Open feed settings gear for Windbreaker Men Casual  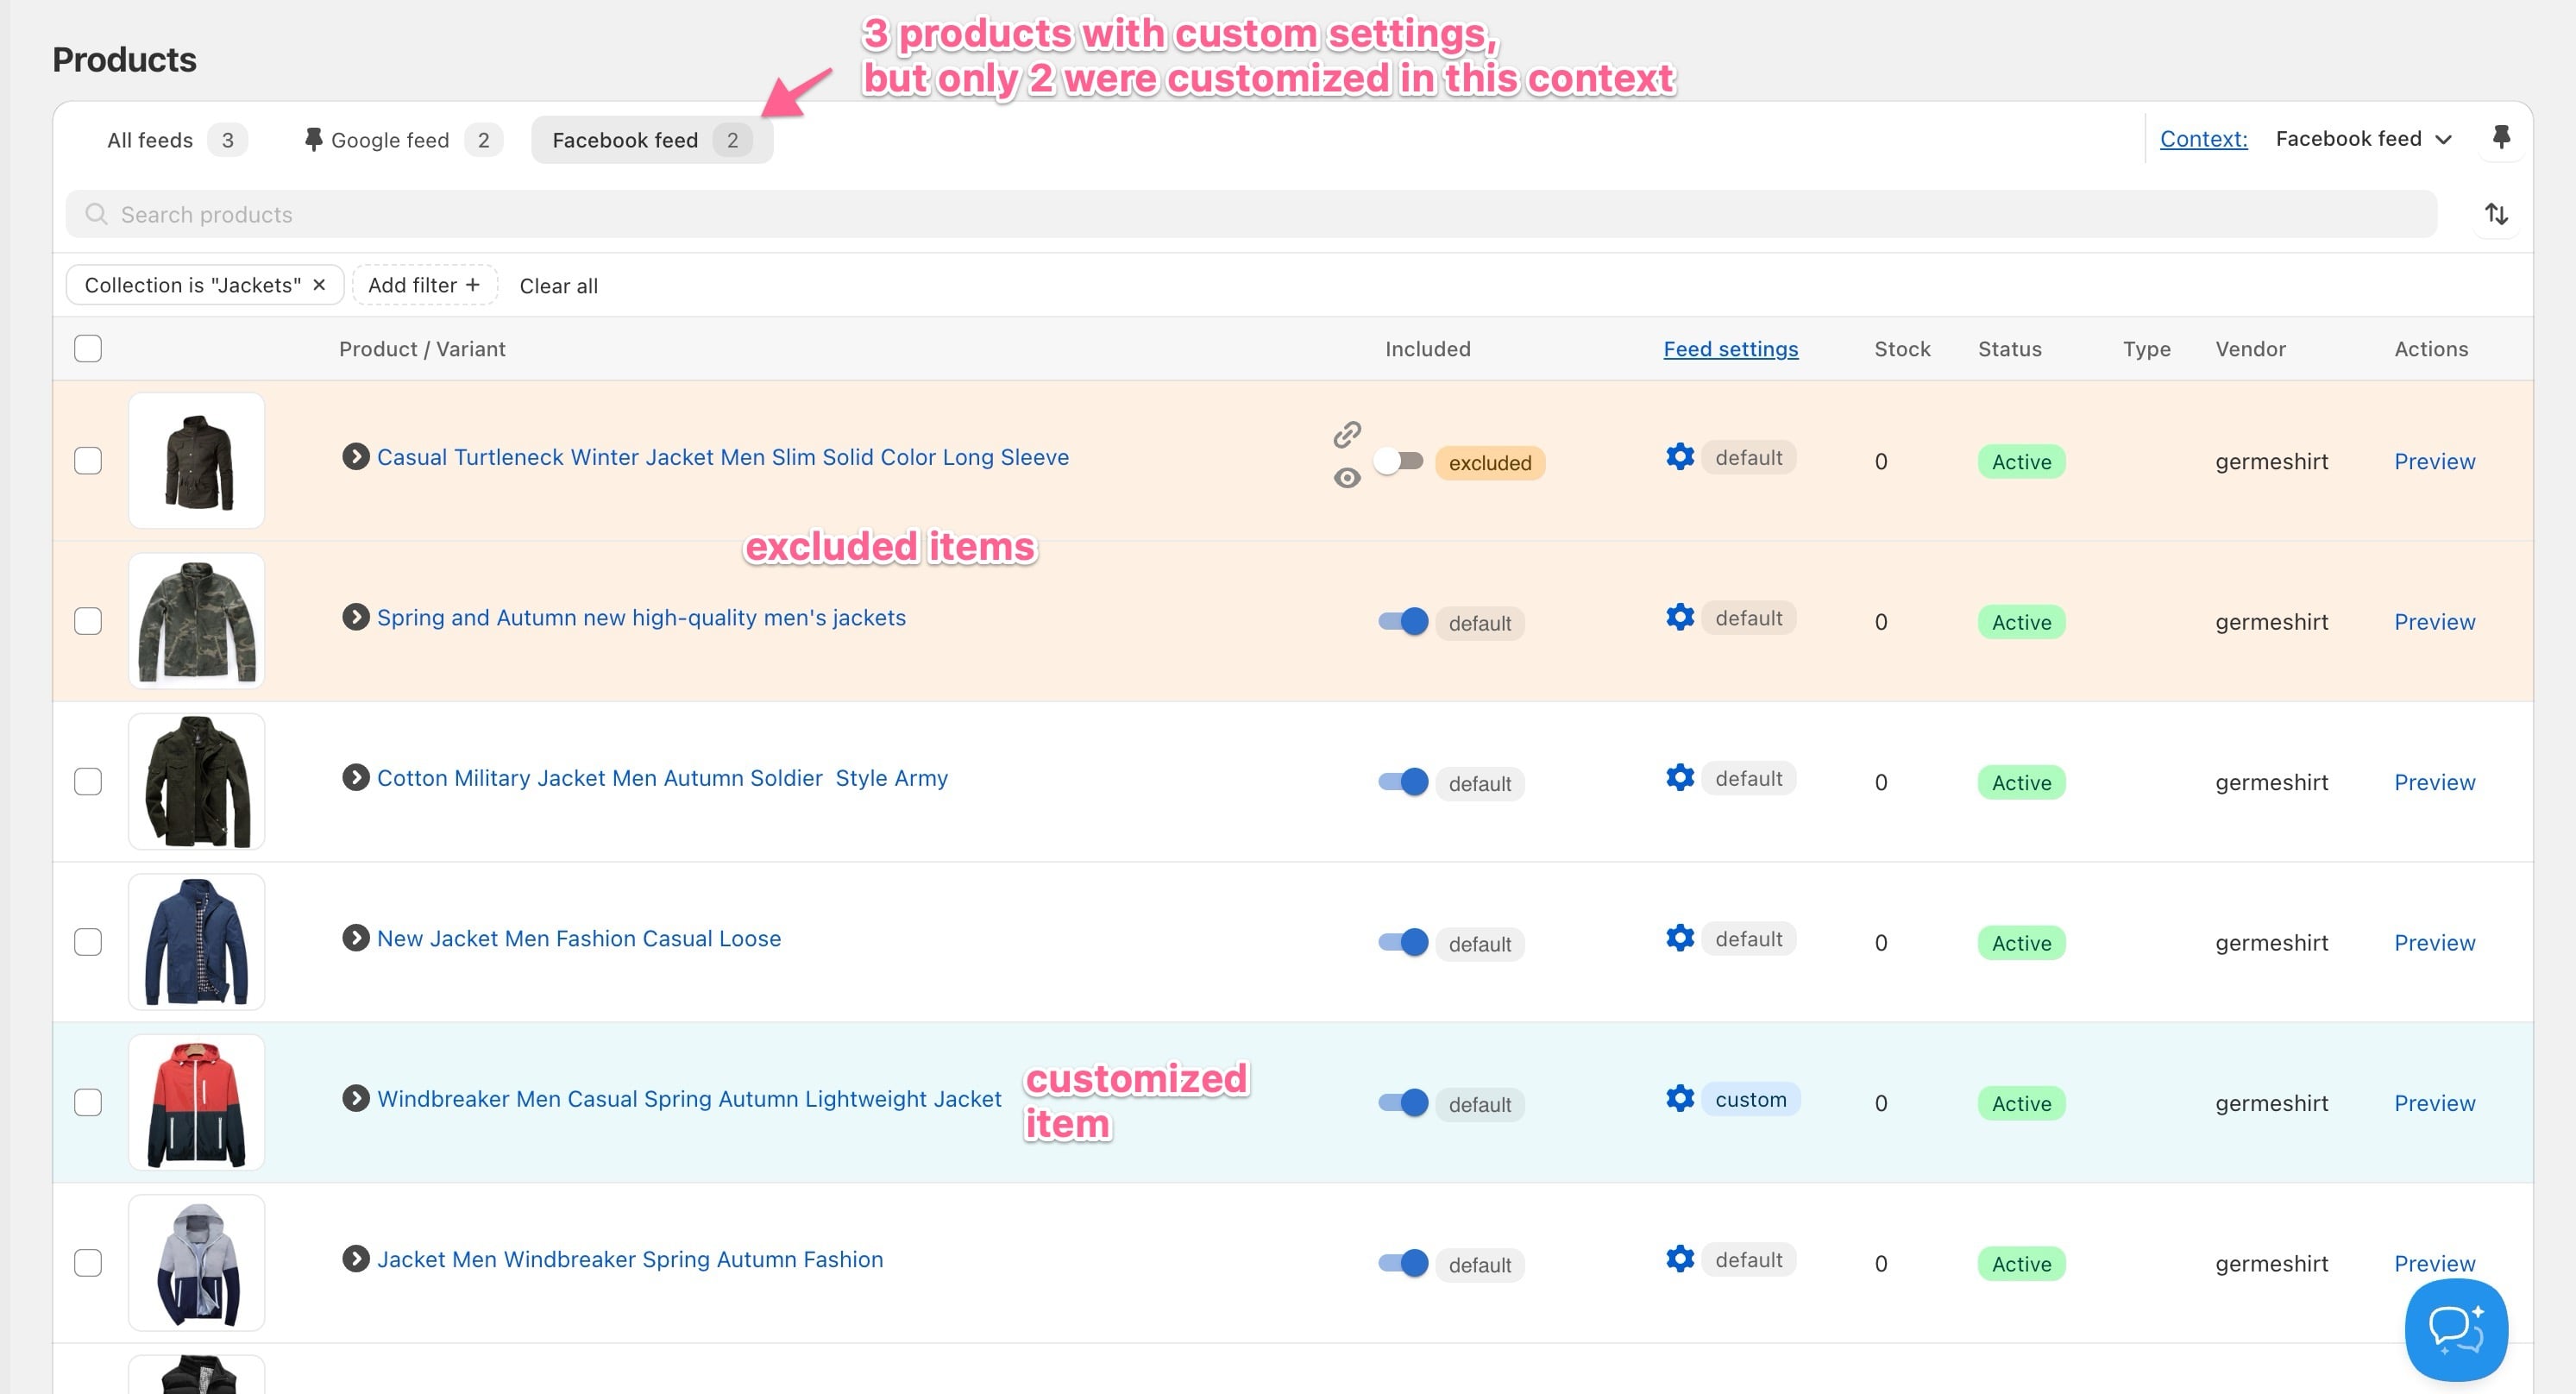click(1680, 1098)
